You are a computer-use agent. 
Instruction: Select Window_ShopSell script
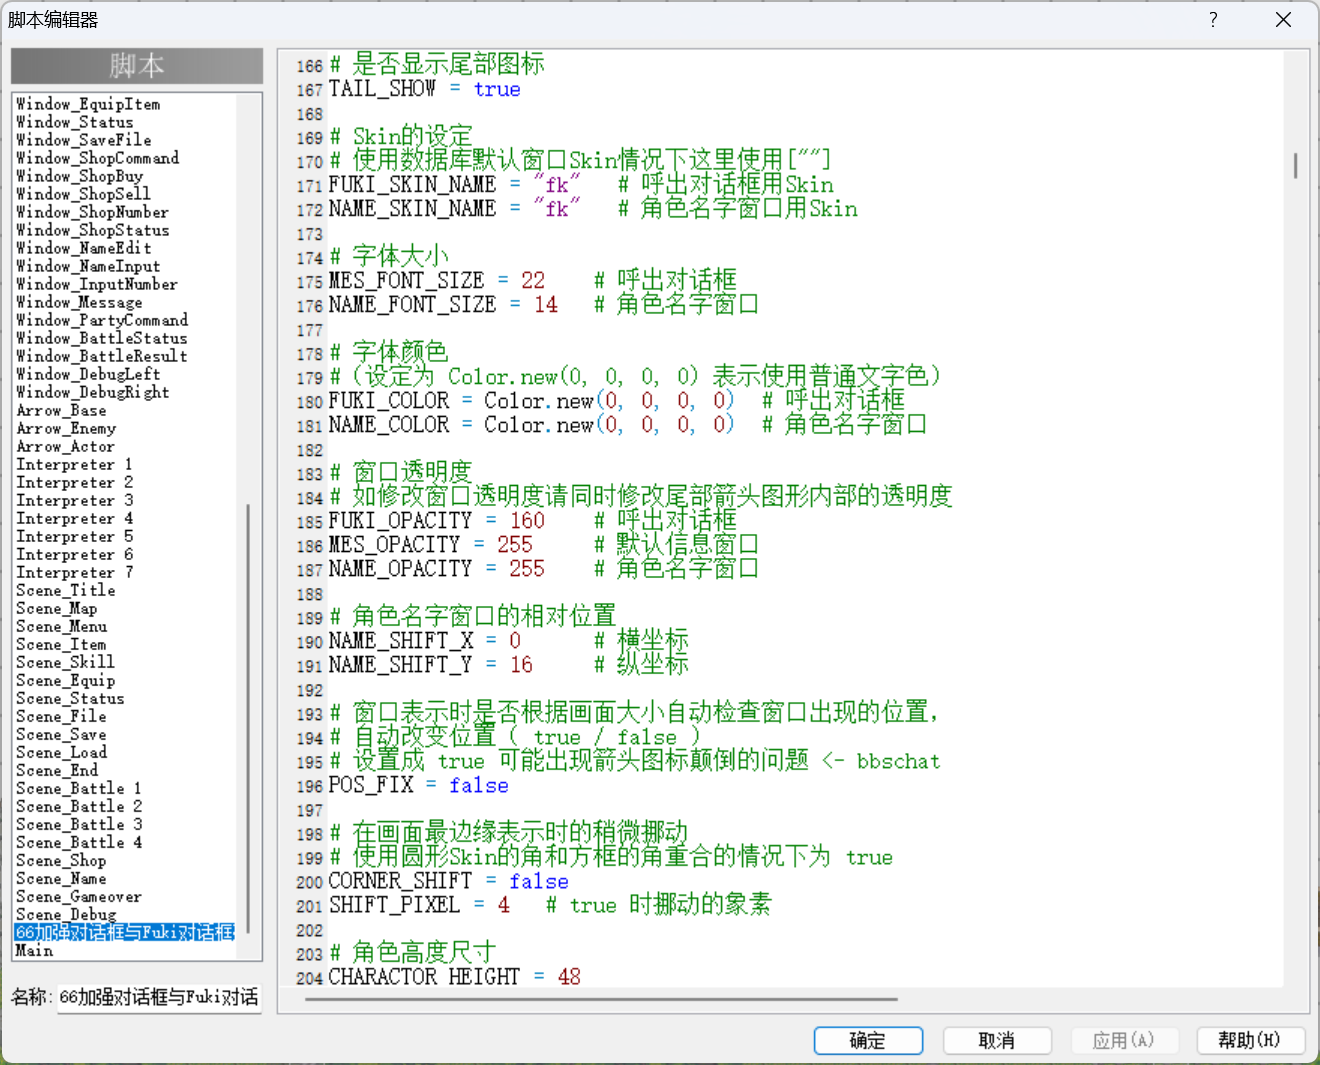pos(83,194)
